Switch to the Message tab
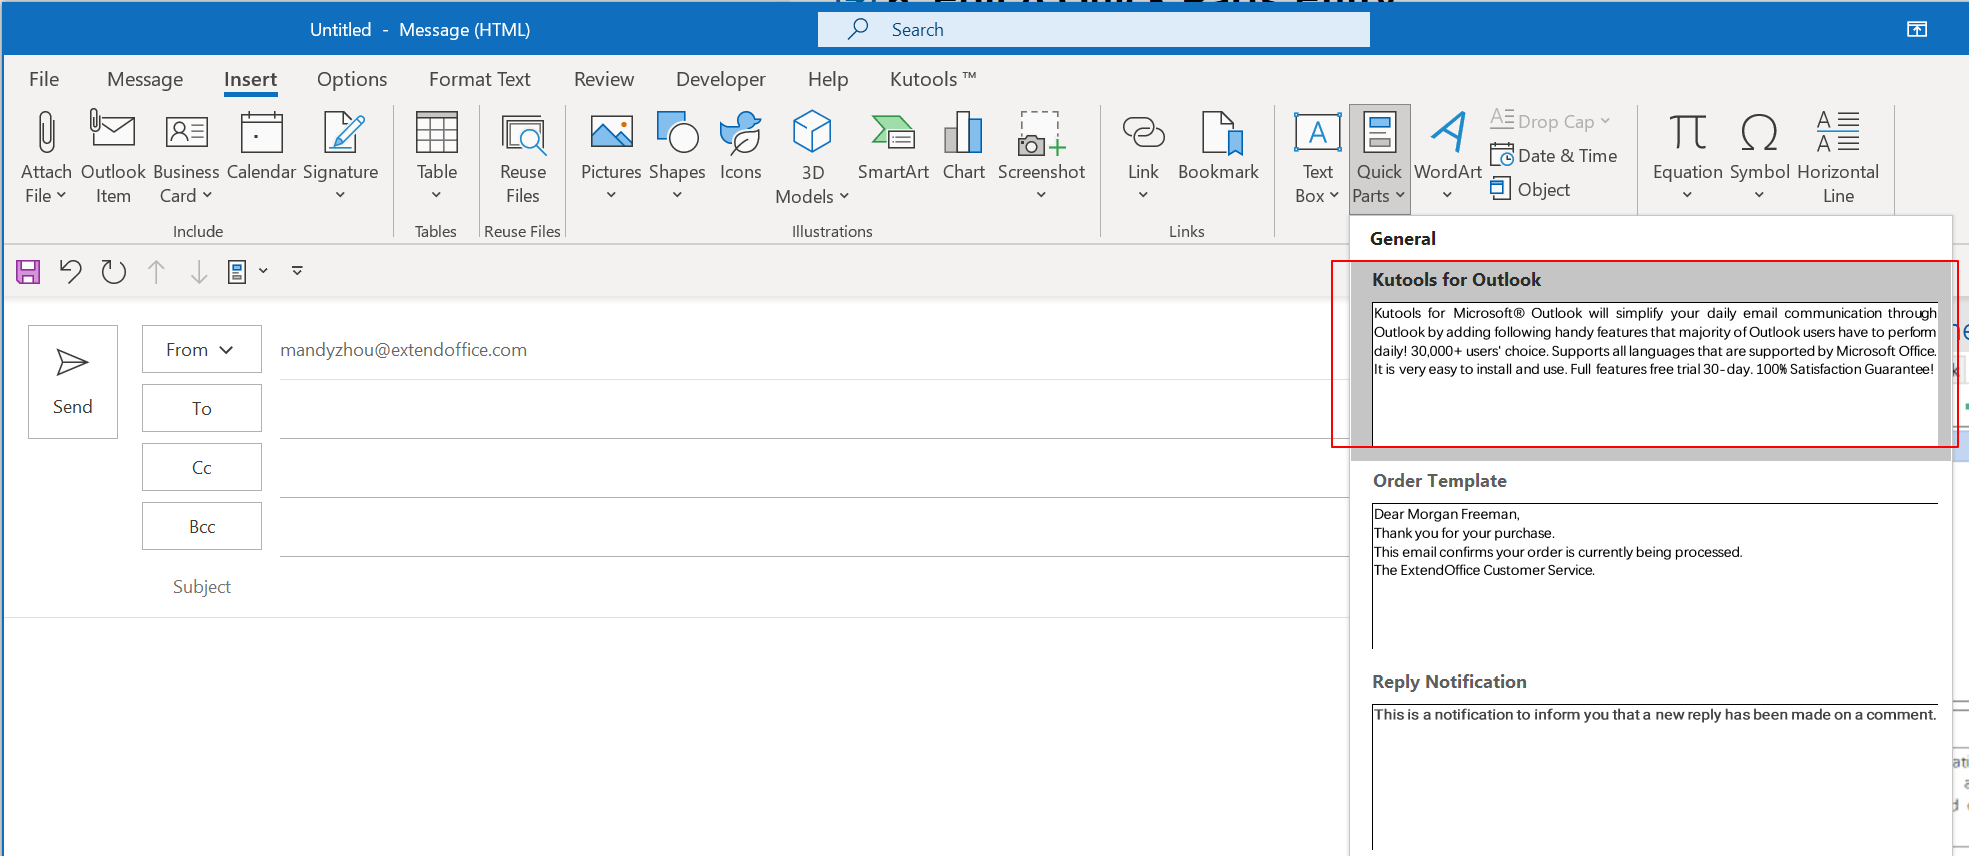Image resolution: width=1969 pixels, height=856 pixels. (x=145, y=79)
